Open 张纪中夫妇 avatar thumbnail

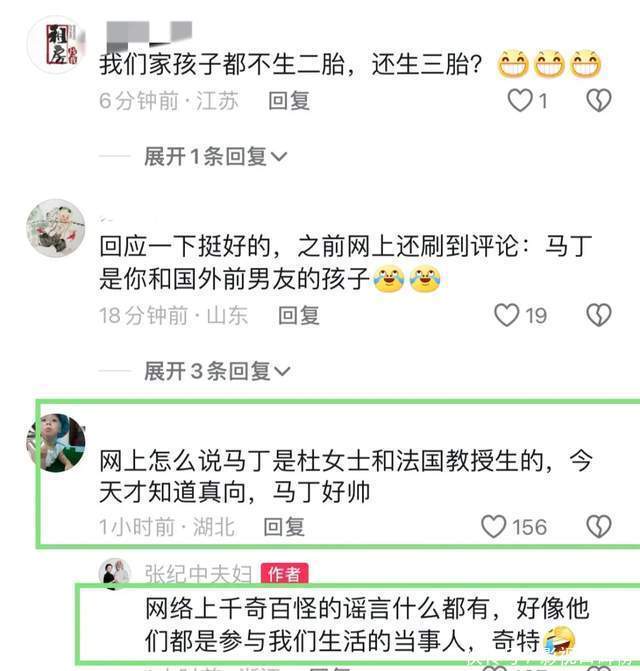coord(114,573)
